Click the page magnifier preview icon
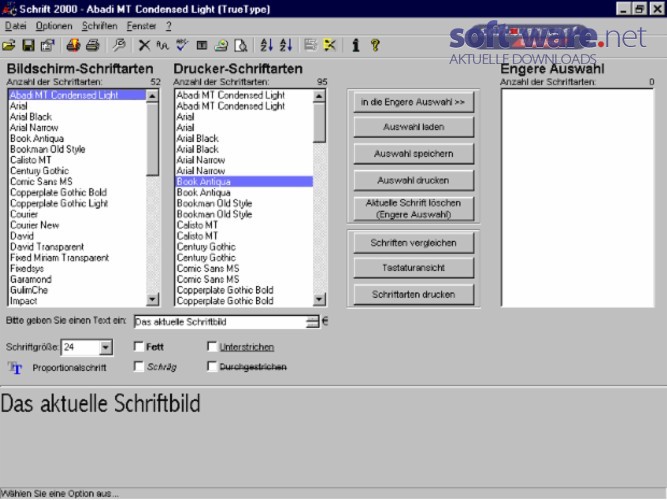The height and width of the screenshot is (500, 667). coord(241,45)
